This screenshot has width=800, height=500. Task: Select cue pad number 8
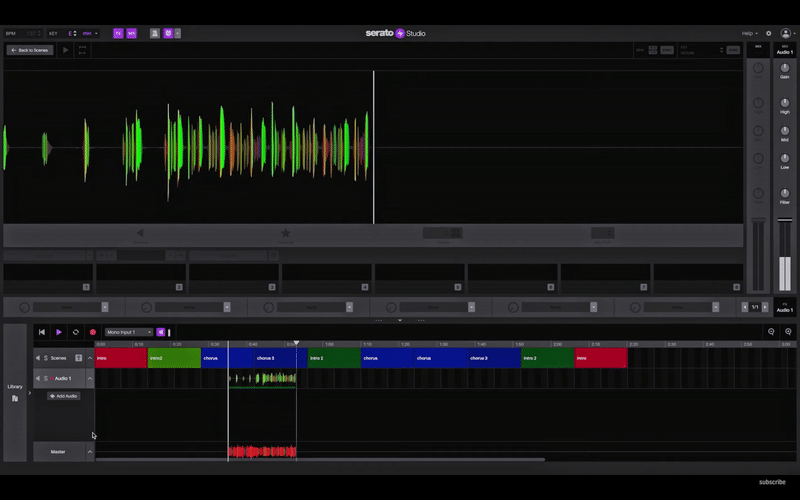tap(698, 278)
